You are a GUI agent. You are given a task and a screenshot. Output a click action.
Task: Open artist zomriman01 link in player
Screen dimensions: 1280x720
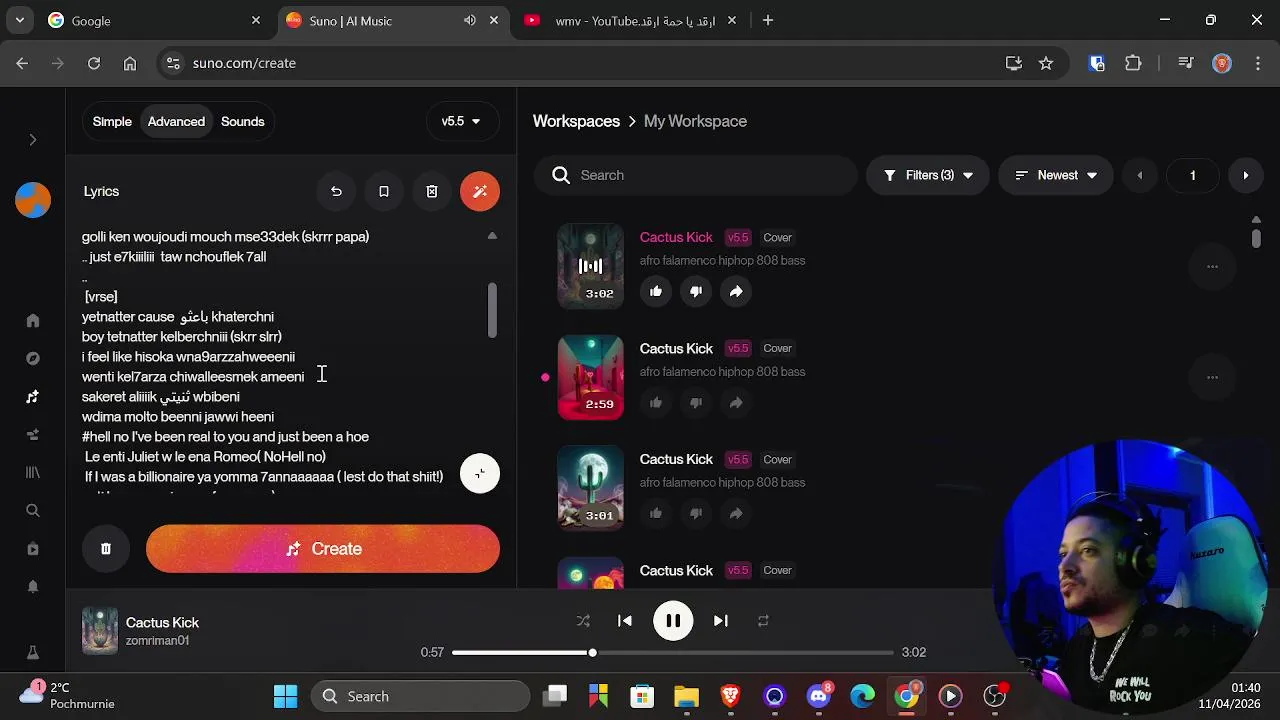click(157, 641)
